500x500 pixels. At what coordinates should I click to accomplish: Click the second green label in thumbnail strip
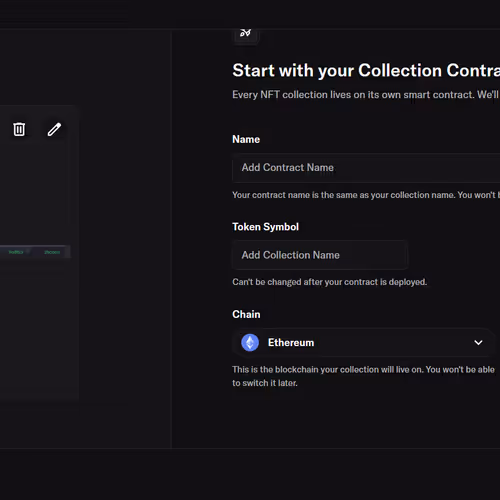[x=52, y=252]
